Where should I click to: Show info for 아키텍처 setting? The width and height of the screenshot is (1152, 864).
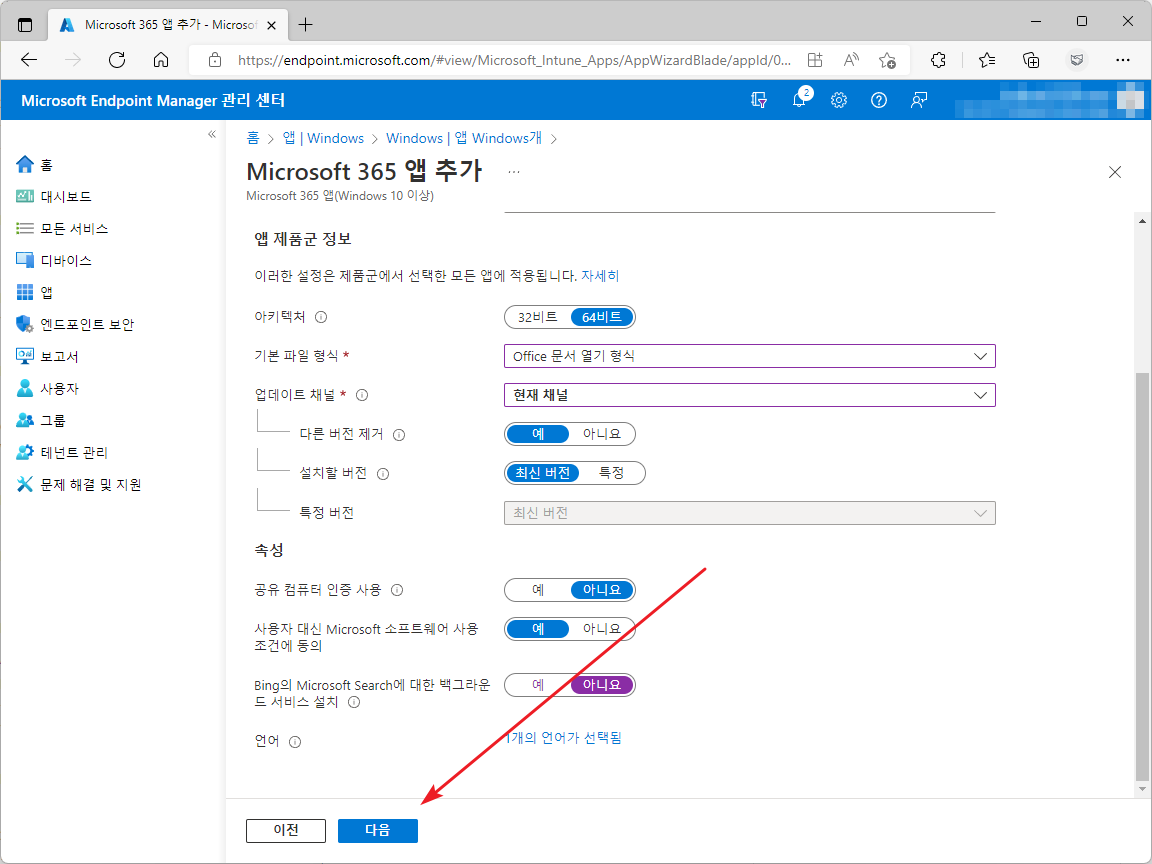pos(321,317)
